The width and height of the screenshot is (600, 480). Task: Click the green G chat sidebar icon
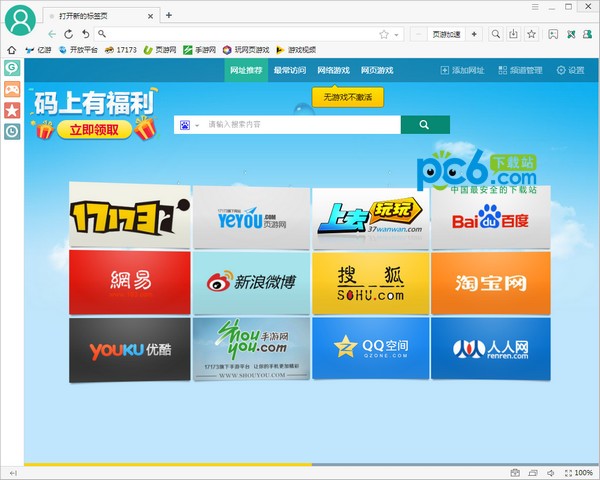pyautogui.click(x=12, y=68)
